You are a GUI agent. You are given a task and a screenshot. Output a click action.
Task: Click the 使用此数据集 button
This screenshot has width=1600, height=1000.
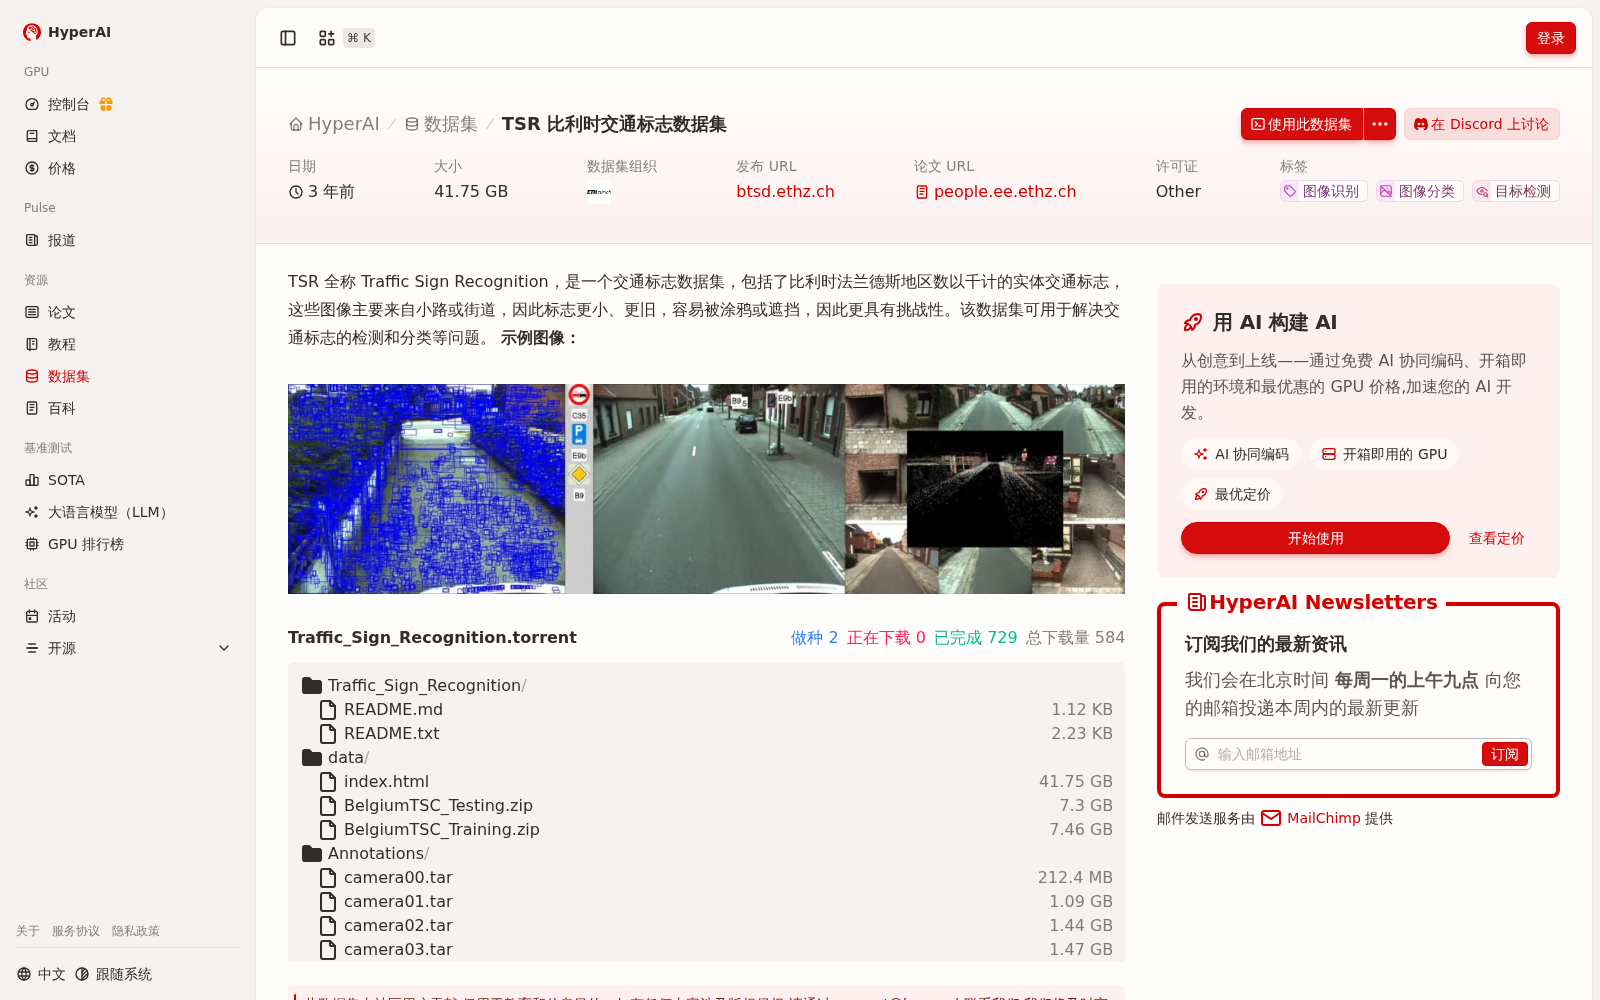pos(1302,124)
